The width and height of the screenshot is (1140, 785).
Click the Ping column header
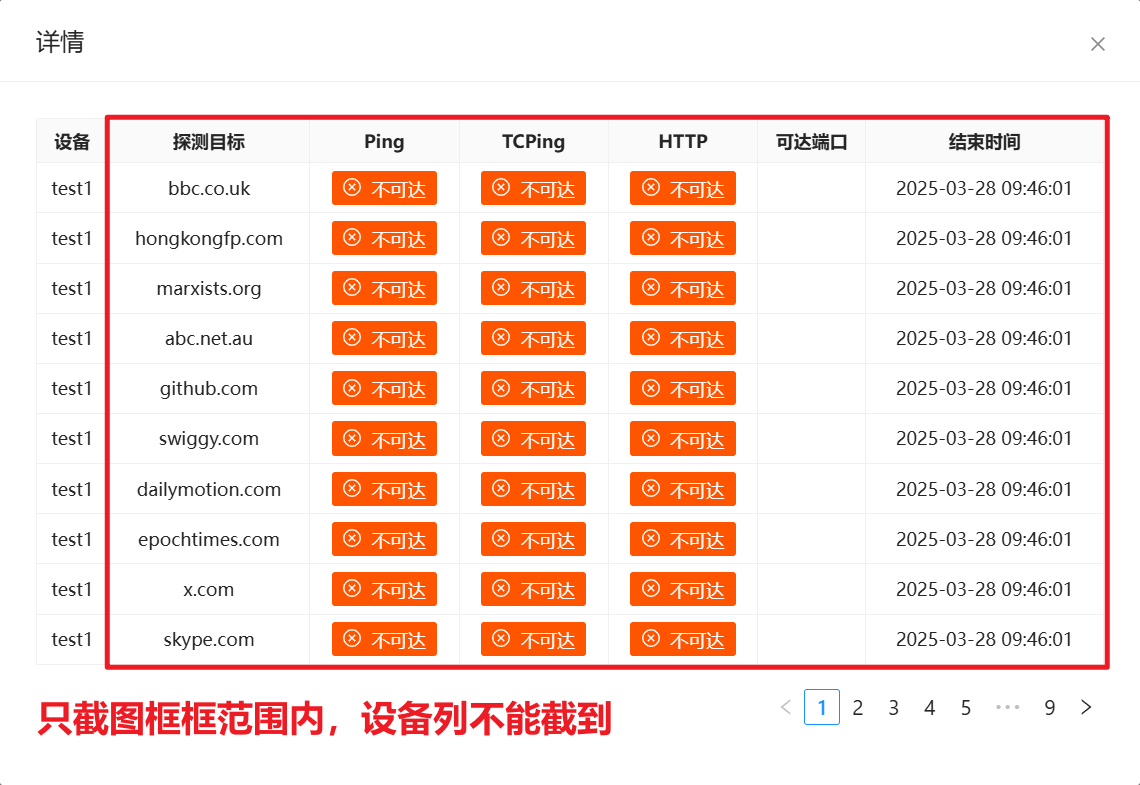pyautogui.click(x=384, y=141)
